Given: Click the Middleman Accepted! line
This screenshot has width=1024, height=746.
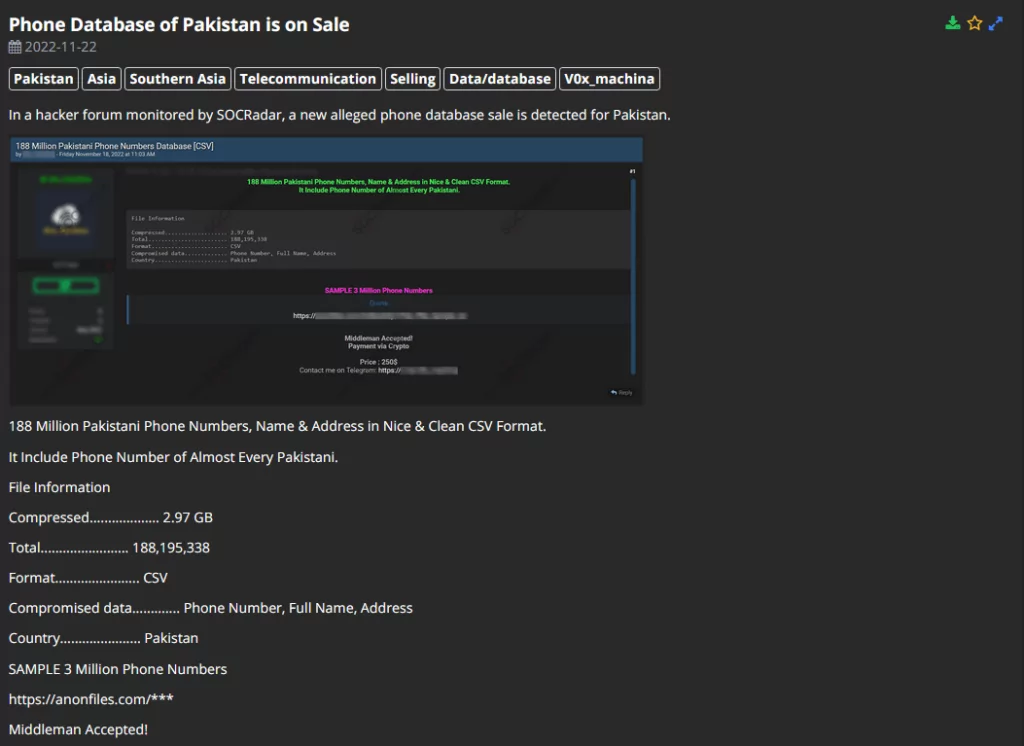Looking at the screenshot, I should click(x=78, y=730).
